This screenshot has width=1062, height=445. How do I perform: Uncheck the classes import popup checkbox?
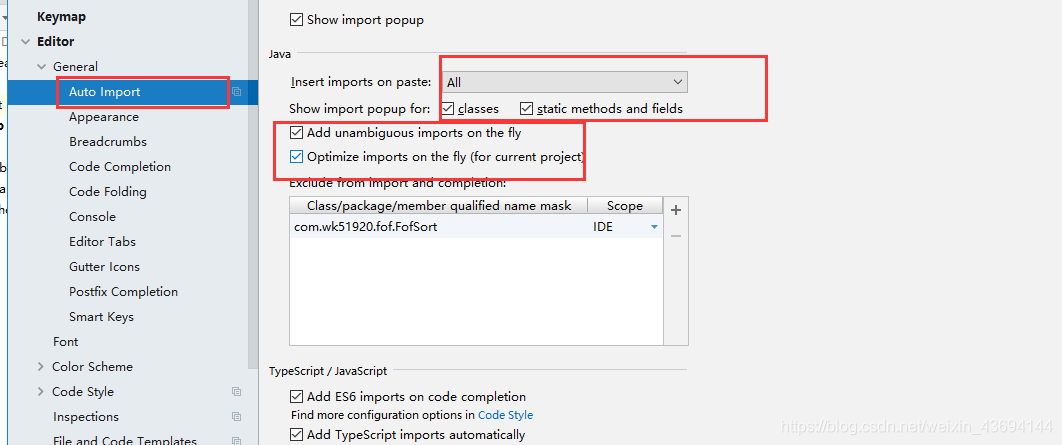[x=447, y=108]
